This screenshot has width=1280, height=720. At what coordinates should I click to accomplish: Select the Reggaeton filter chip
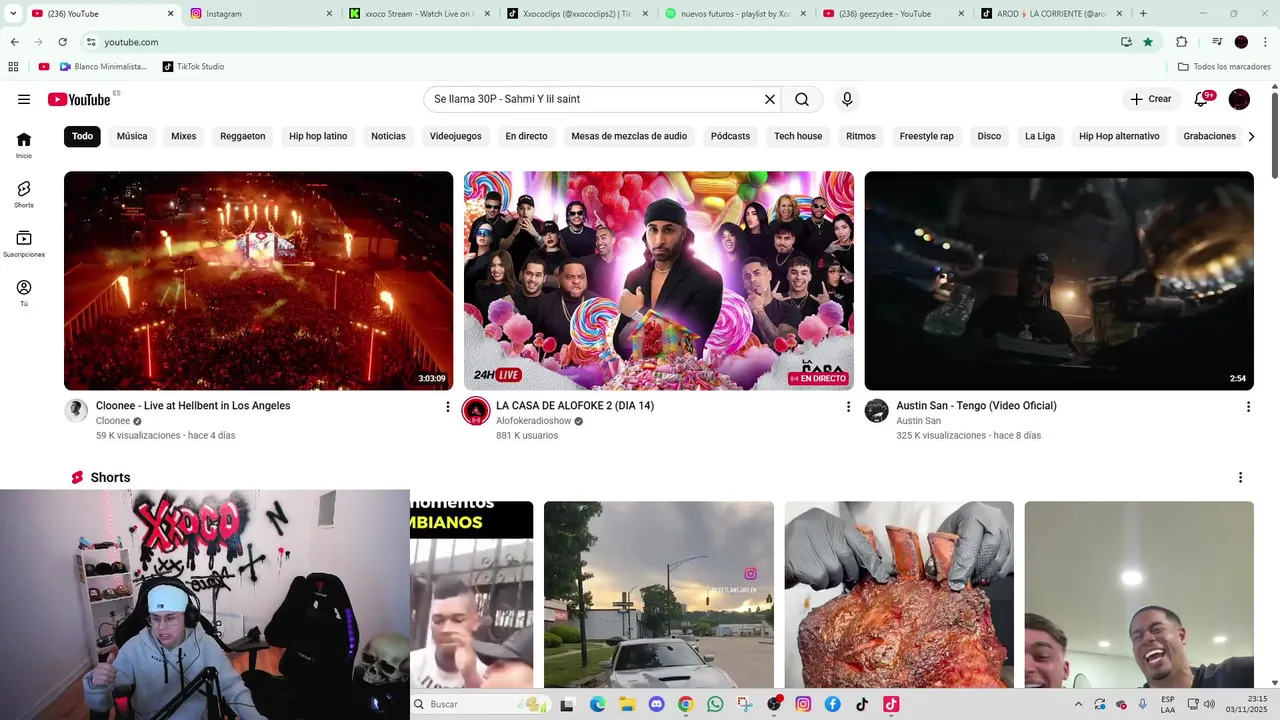tap(243, 136)
